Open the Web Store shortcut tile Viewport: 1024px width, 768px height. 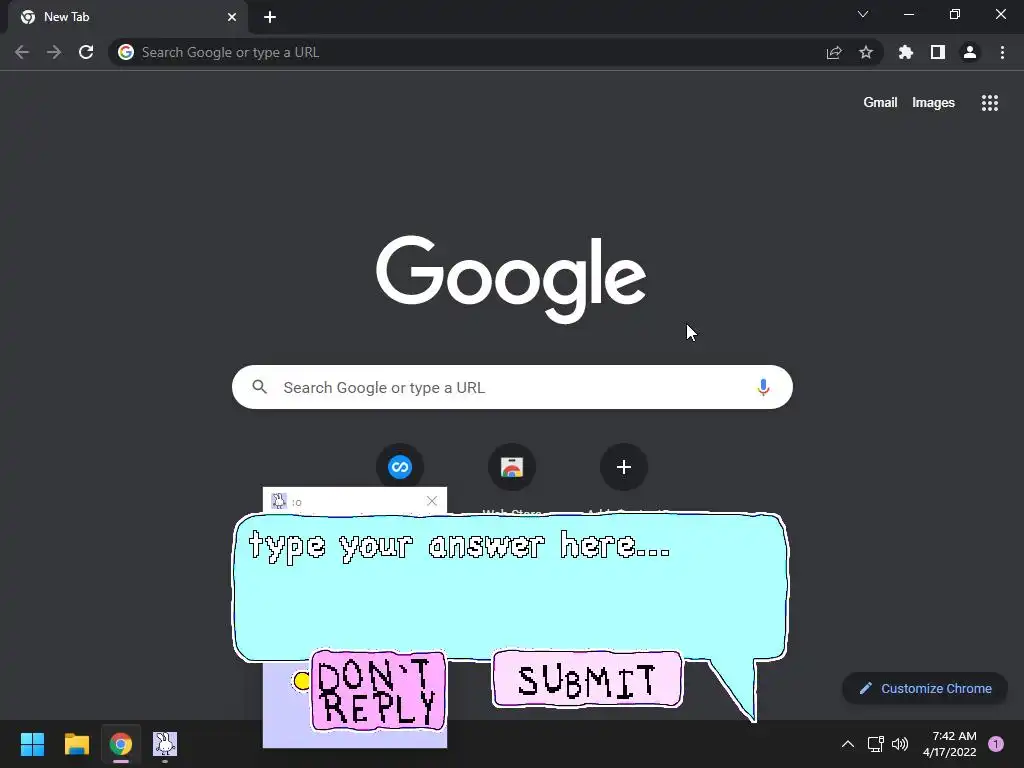pos(512,467)
